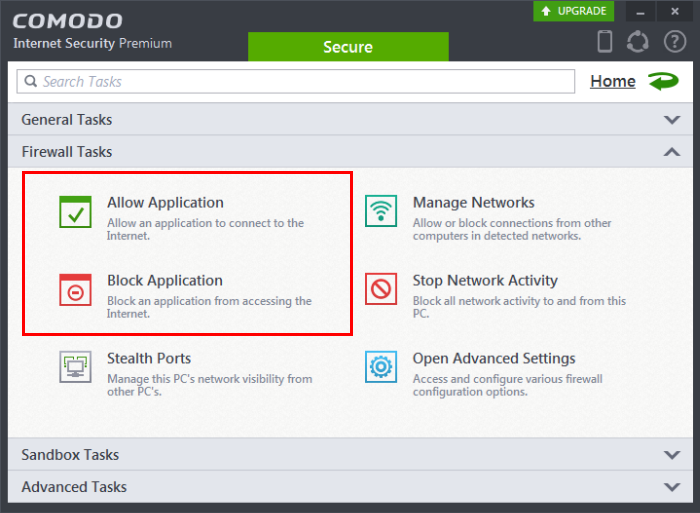This screenshot has width=700, height=513.
Task: Open the Manage Networks title
Action: (473, 203)
